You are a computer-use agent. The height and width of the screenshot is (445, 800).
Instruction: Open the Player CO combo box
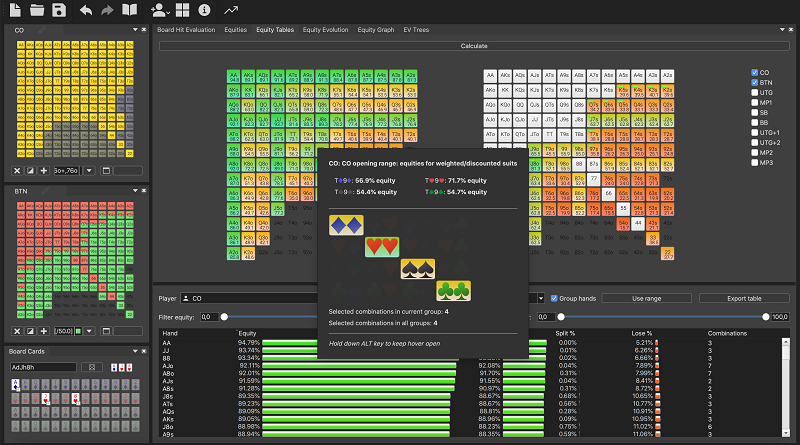point(249,299)
